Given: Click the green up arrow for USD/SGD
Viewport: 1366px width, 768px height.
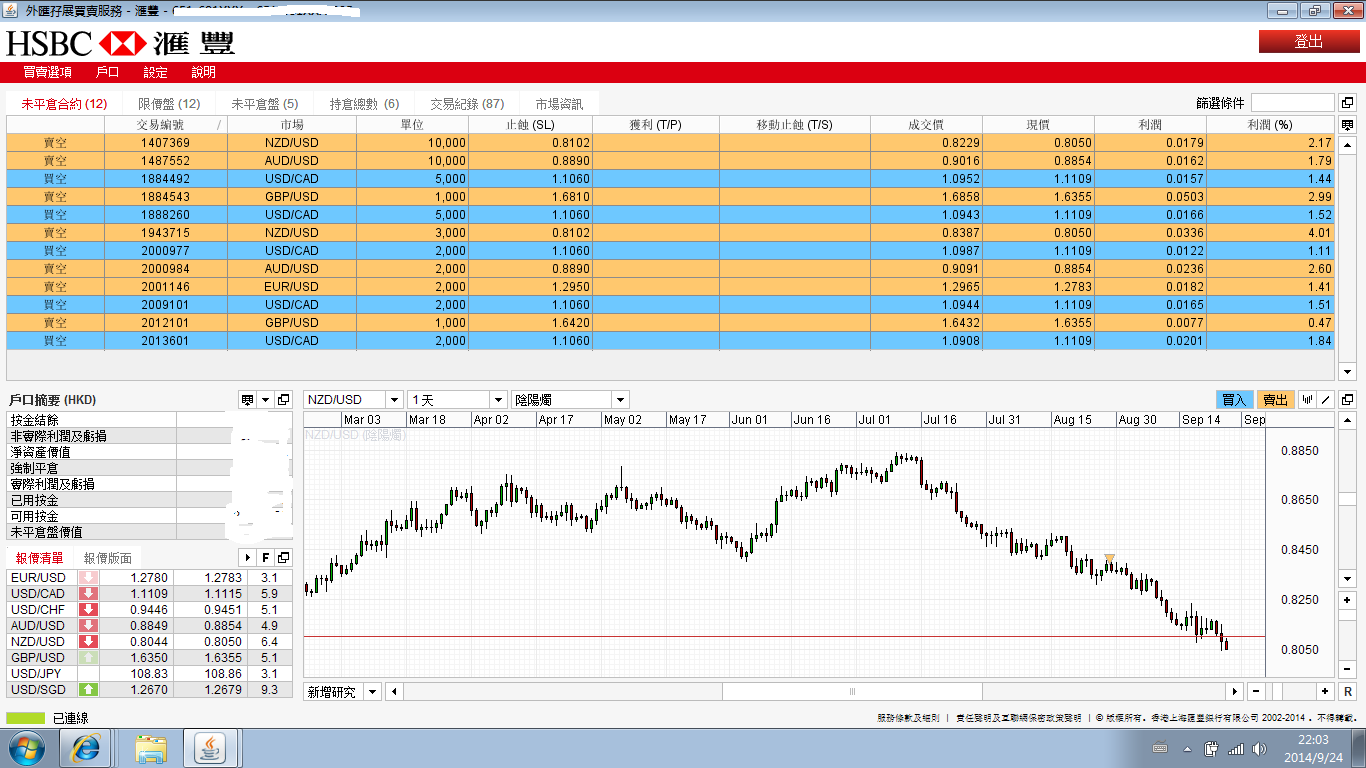Looking at the screenshot, I should click(x=88, y=690).
